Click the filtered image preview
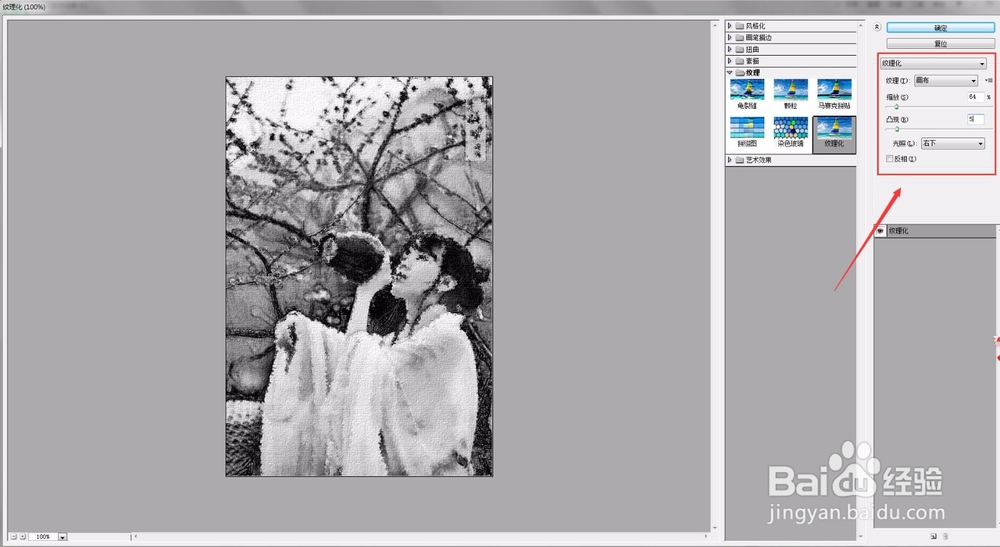This screenshot has width=1000, height=547. pyautogui.click(x=359, y=276)
